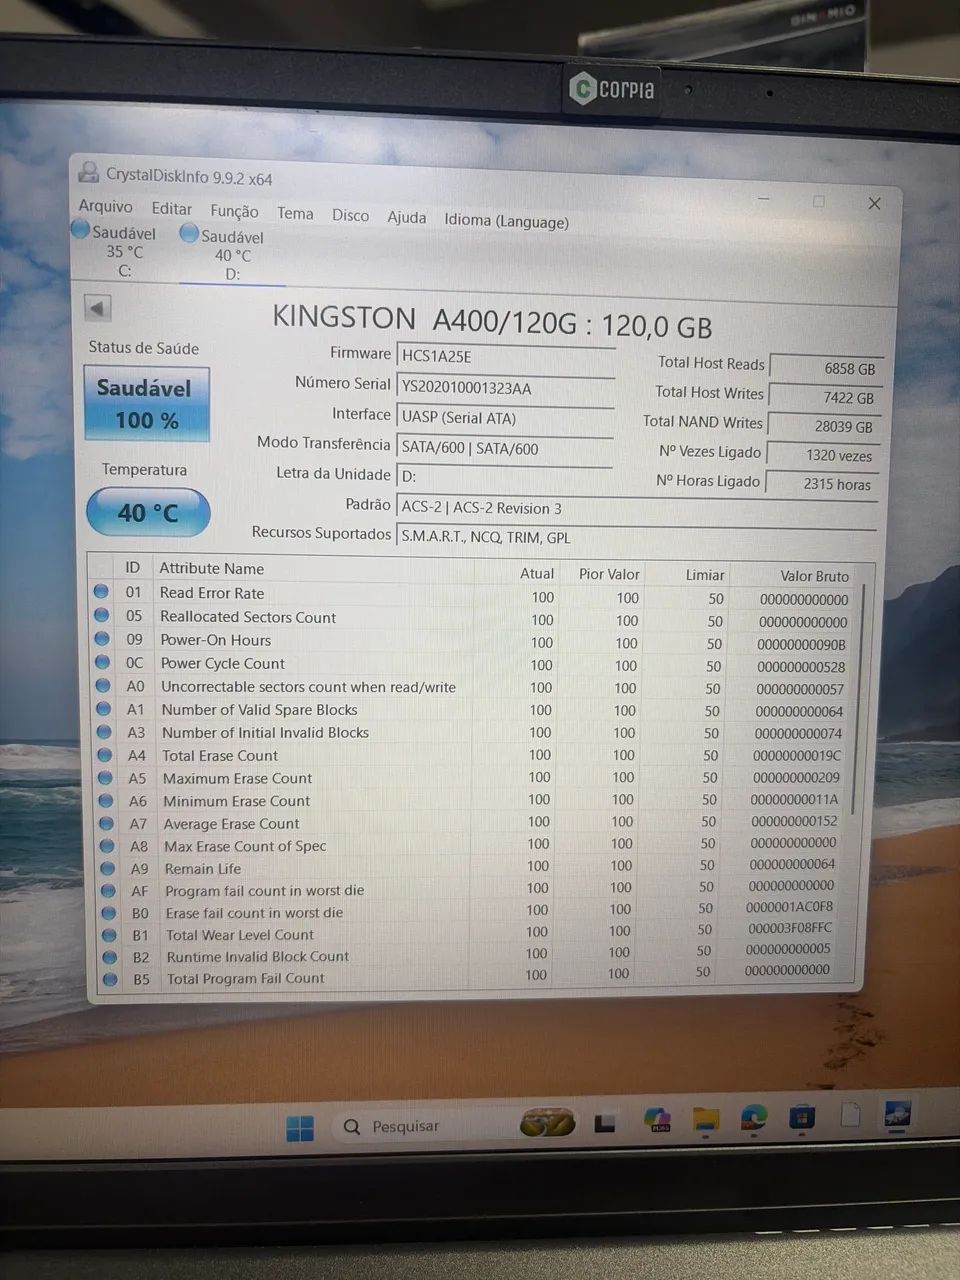Click status circle of Minimum Erase Count row

pyautogui.click(x=106, y=800)
